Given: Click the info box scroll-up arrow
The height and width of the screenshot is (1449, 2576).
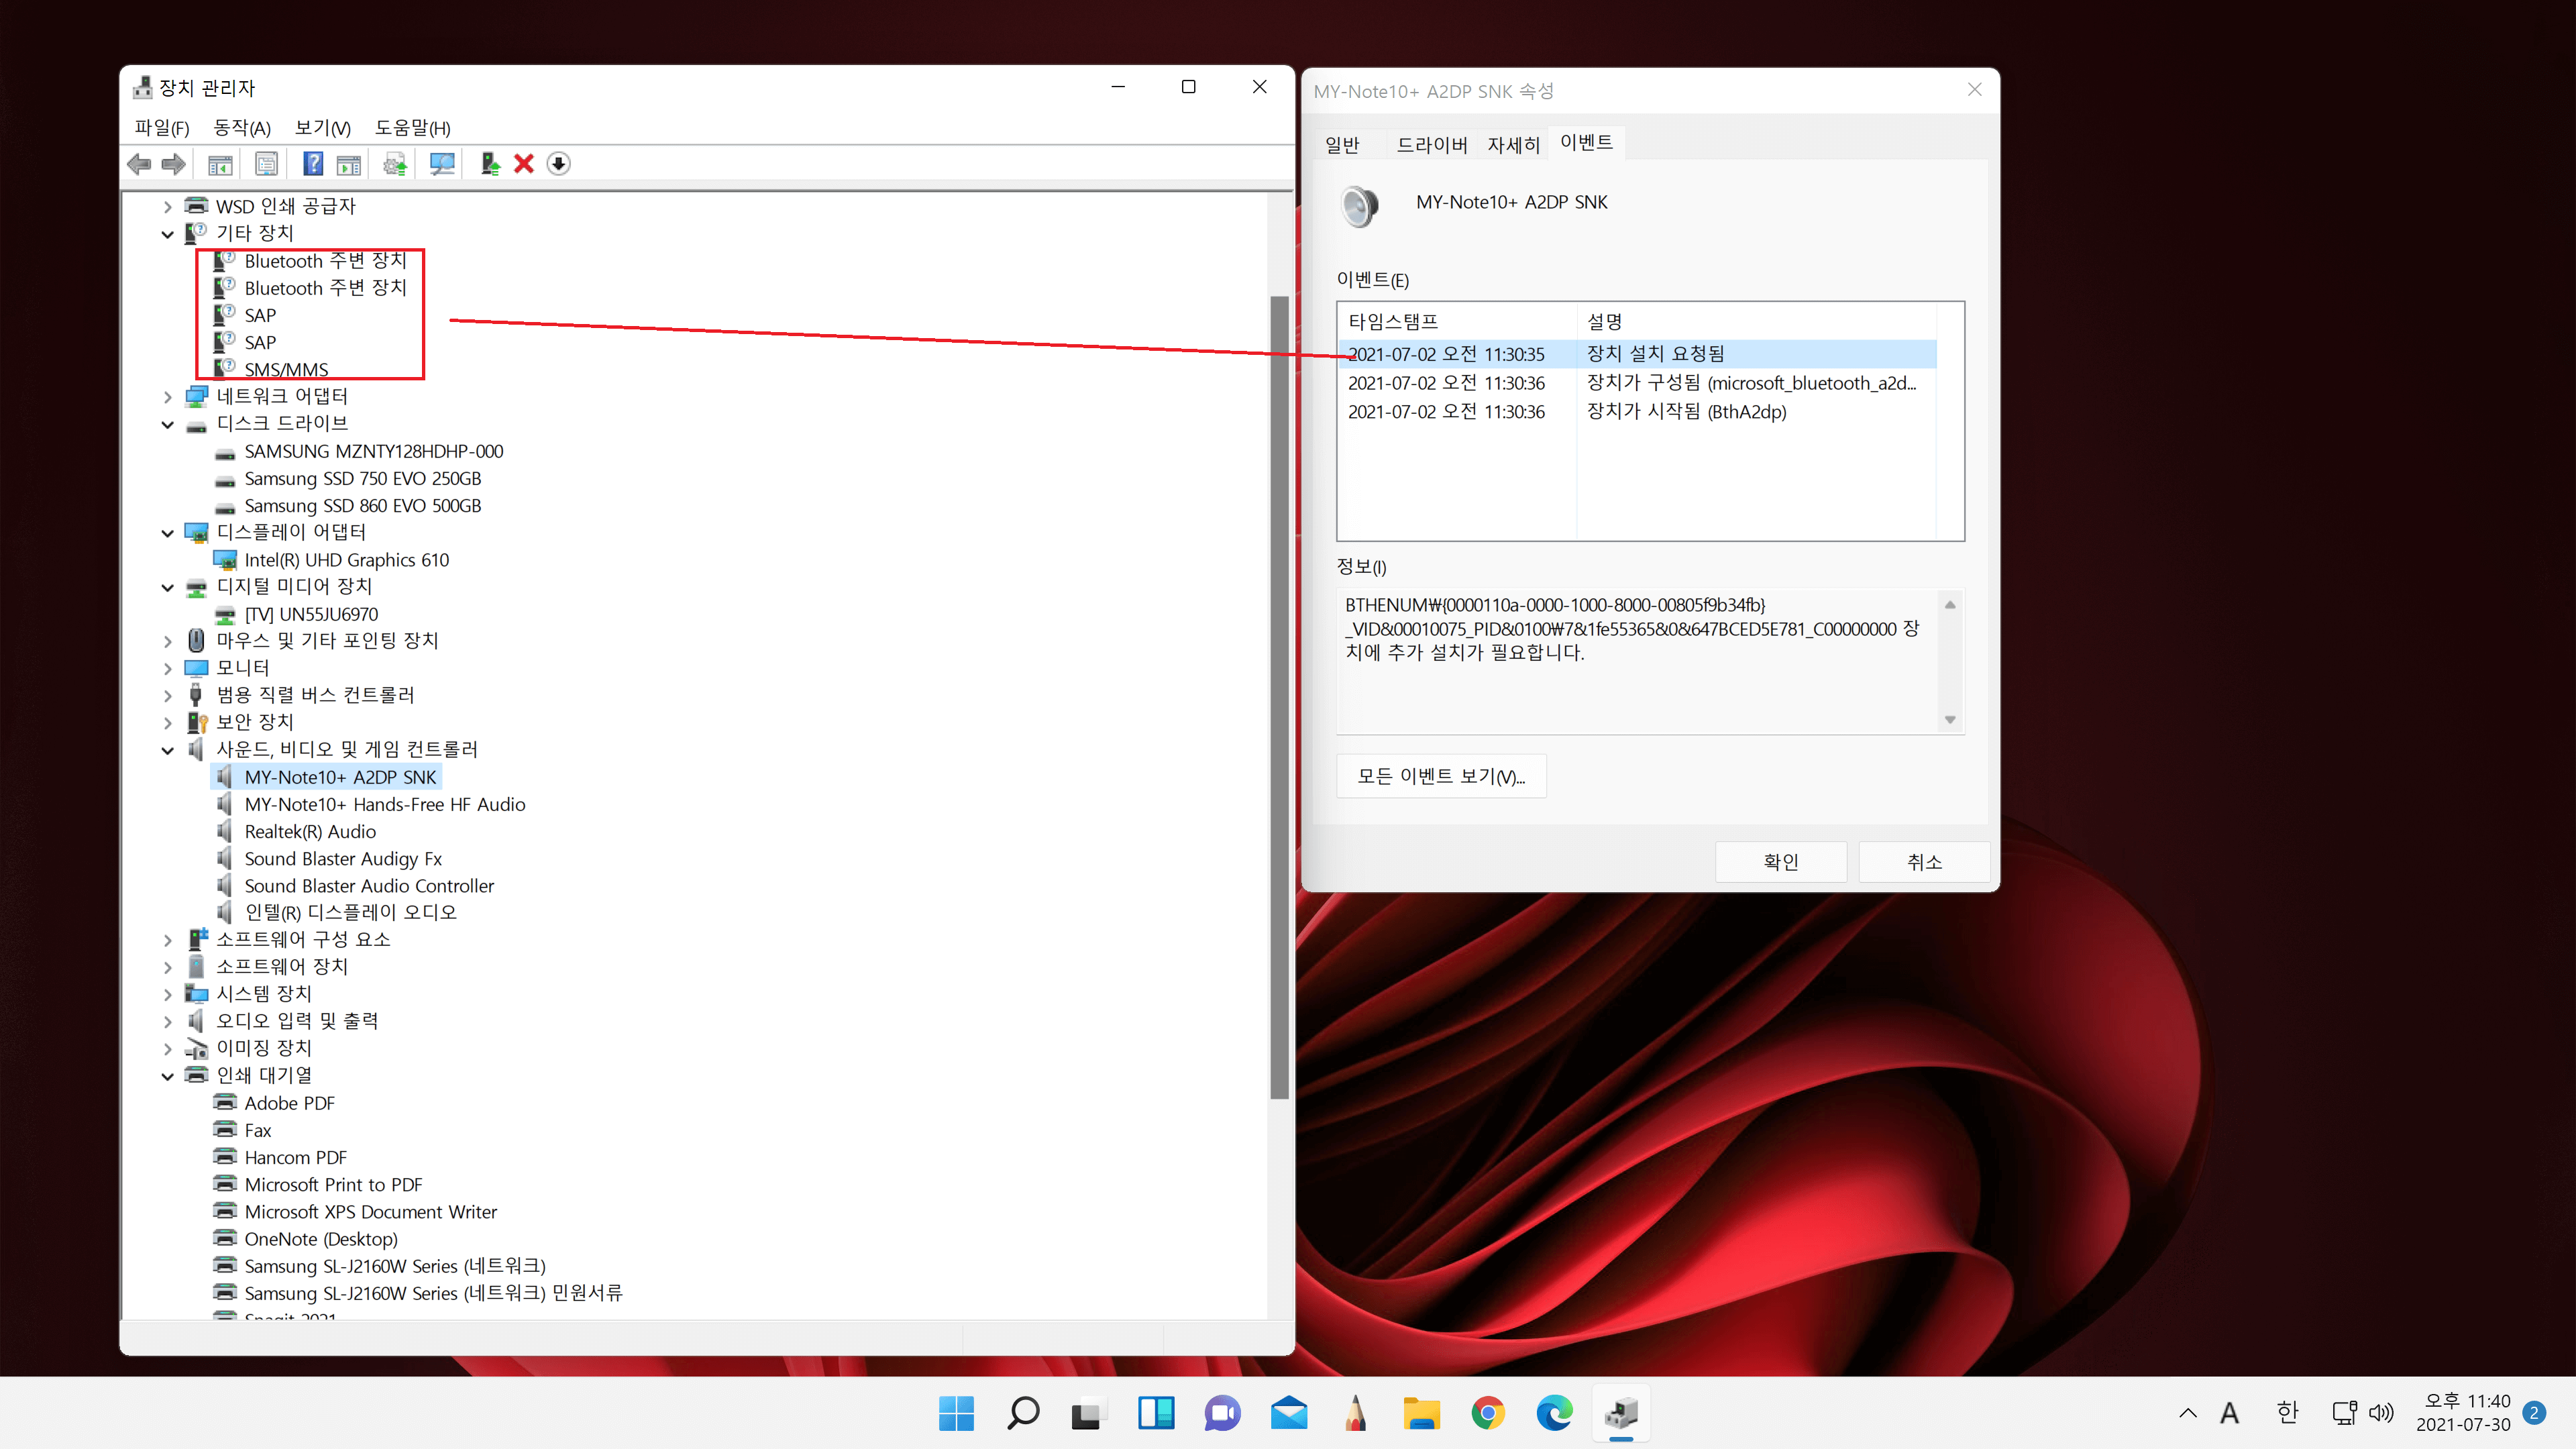Looking at the screenshot, I should coord(1949,605).
